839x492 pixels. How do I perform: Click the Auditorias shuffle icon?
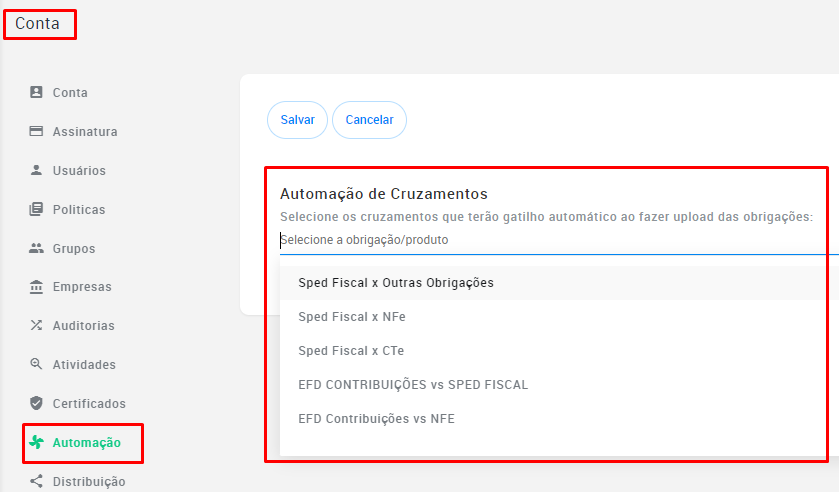36,325
